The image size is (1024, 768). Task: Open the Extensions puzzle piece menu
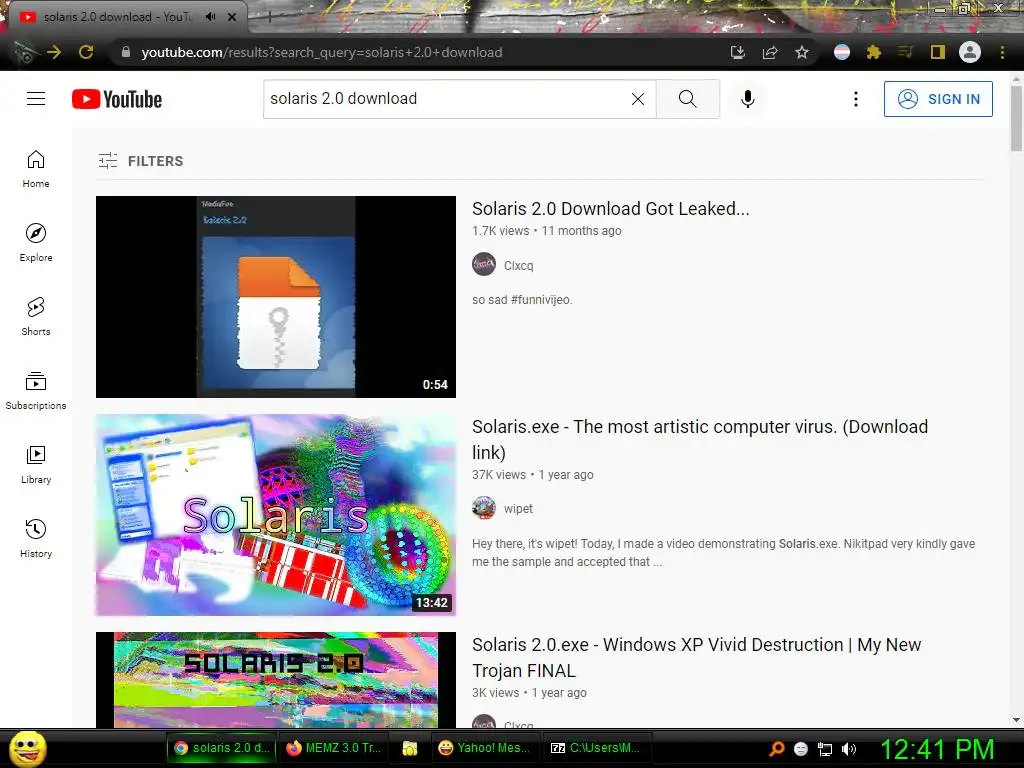point(874,52)
